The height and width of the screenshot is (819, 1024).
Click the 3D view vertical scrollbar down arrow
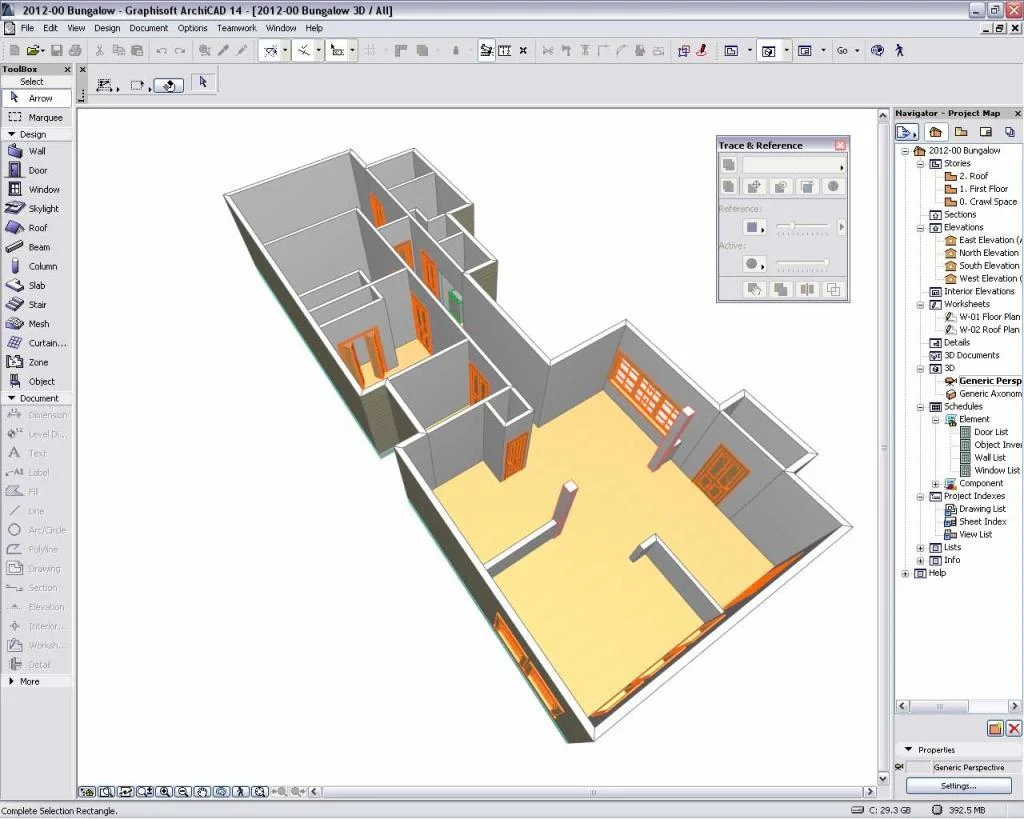883,779
